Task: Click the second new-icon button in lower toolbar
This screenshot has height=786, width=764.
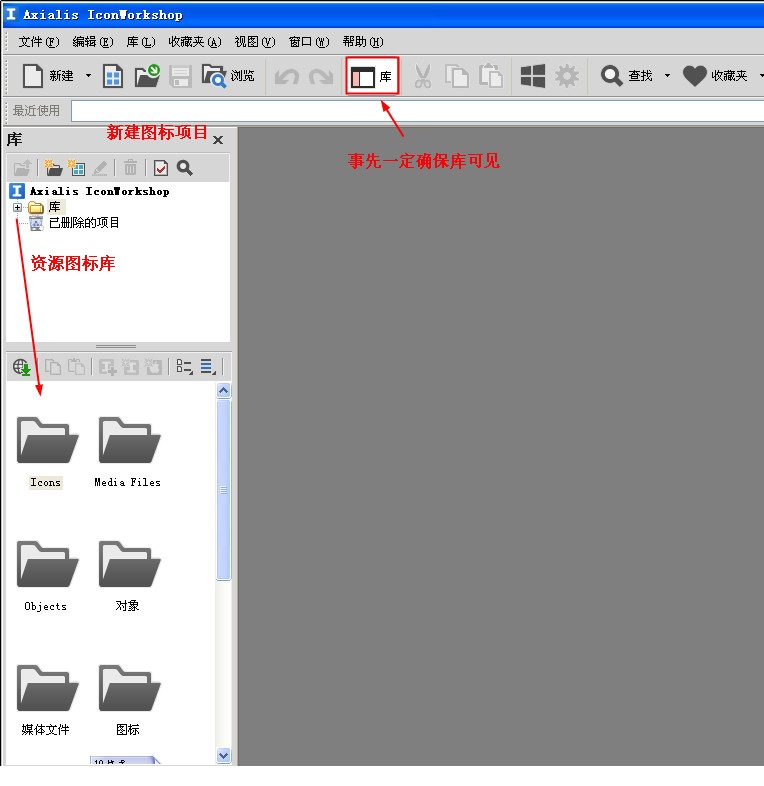Action: tap(130, 367)
